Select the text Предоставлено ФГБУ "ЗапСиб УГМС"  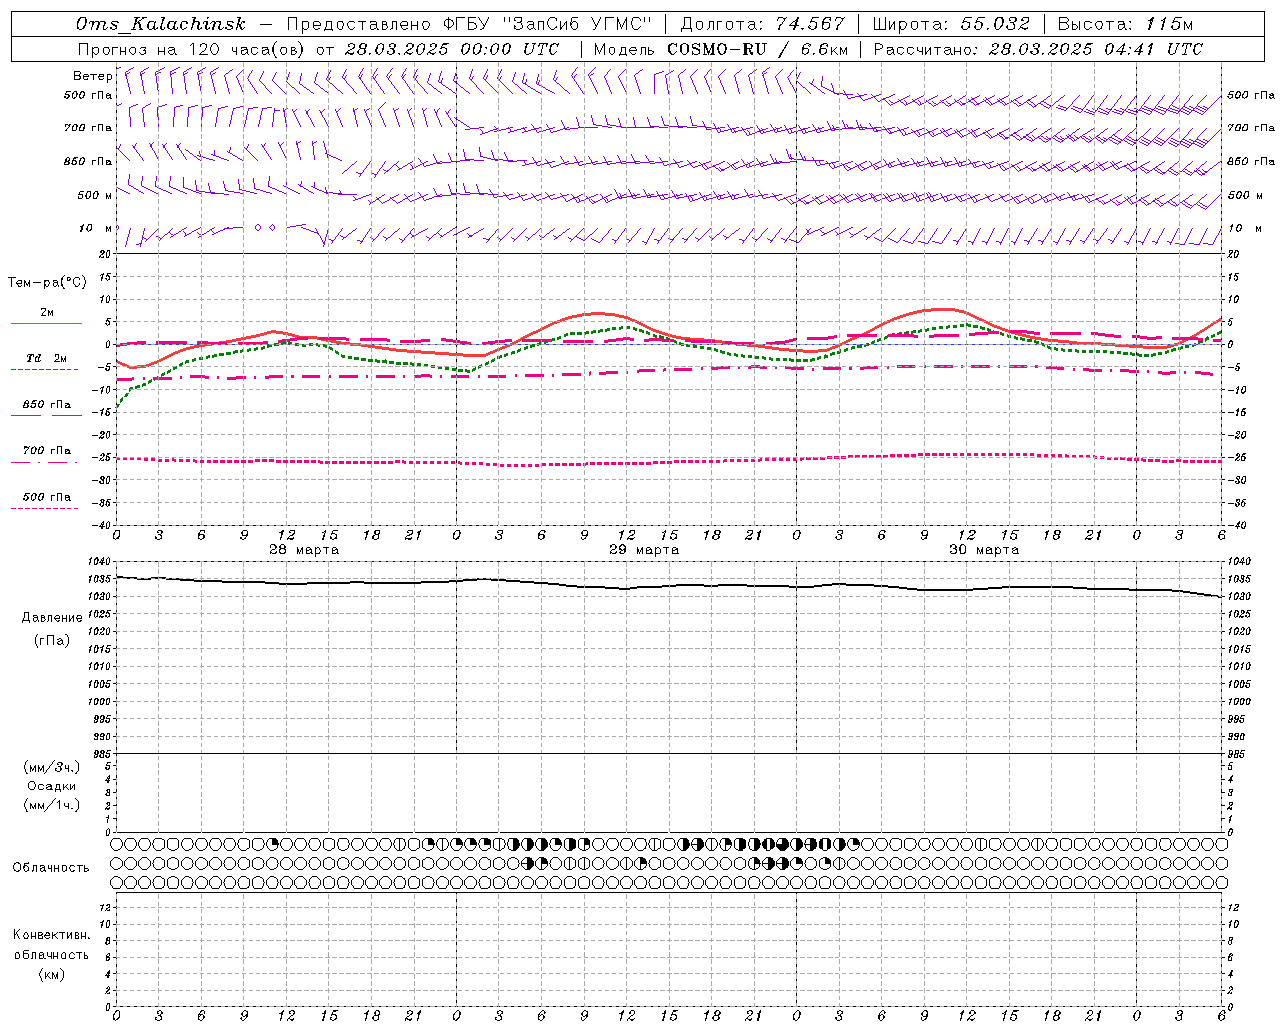pos(469,24)
